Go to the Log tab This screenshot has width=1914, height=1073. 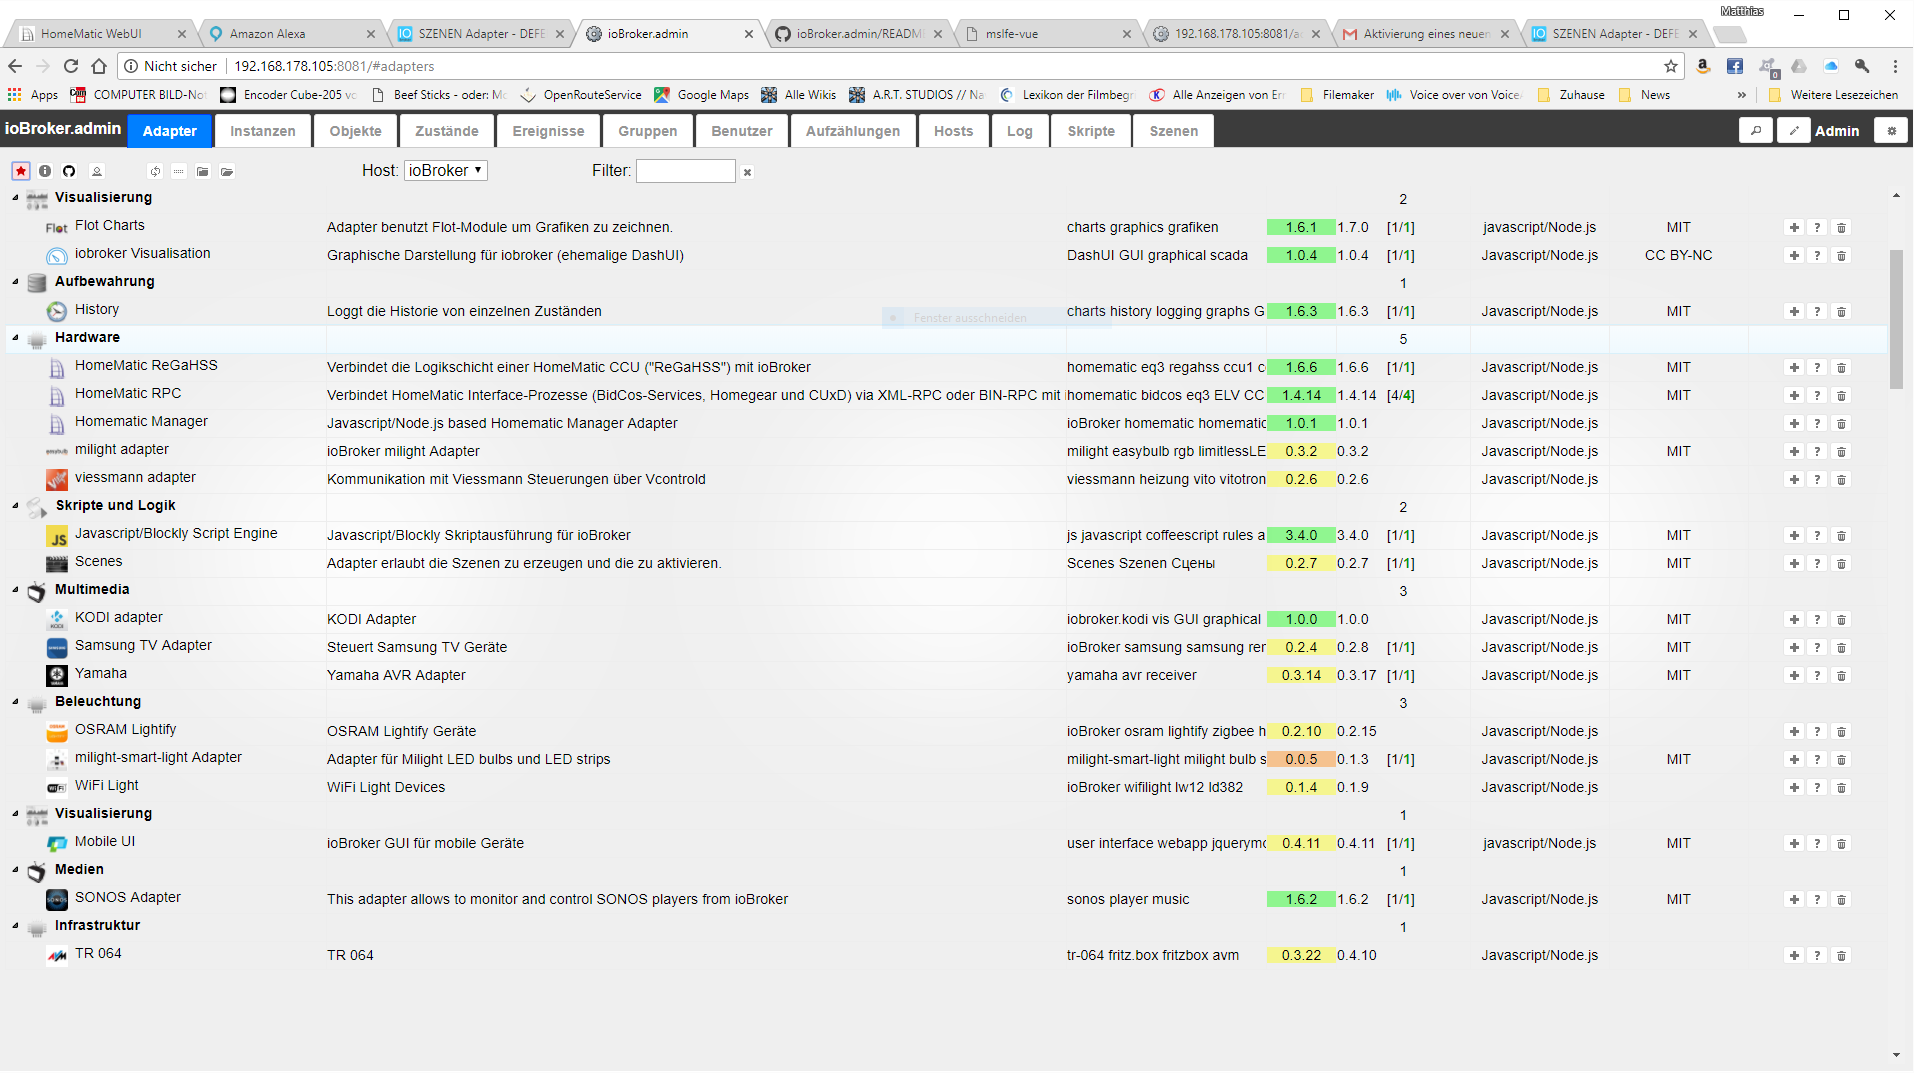[x=1020, y=131]
